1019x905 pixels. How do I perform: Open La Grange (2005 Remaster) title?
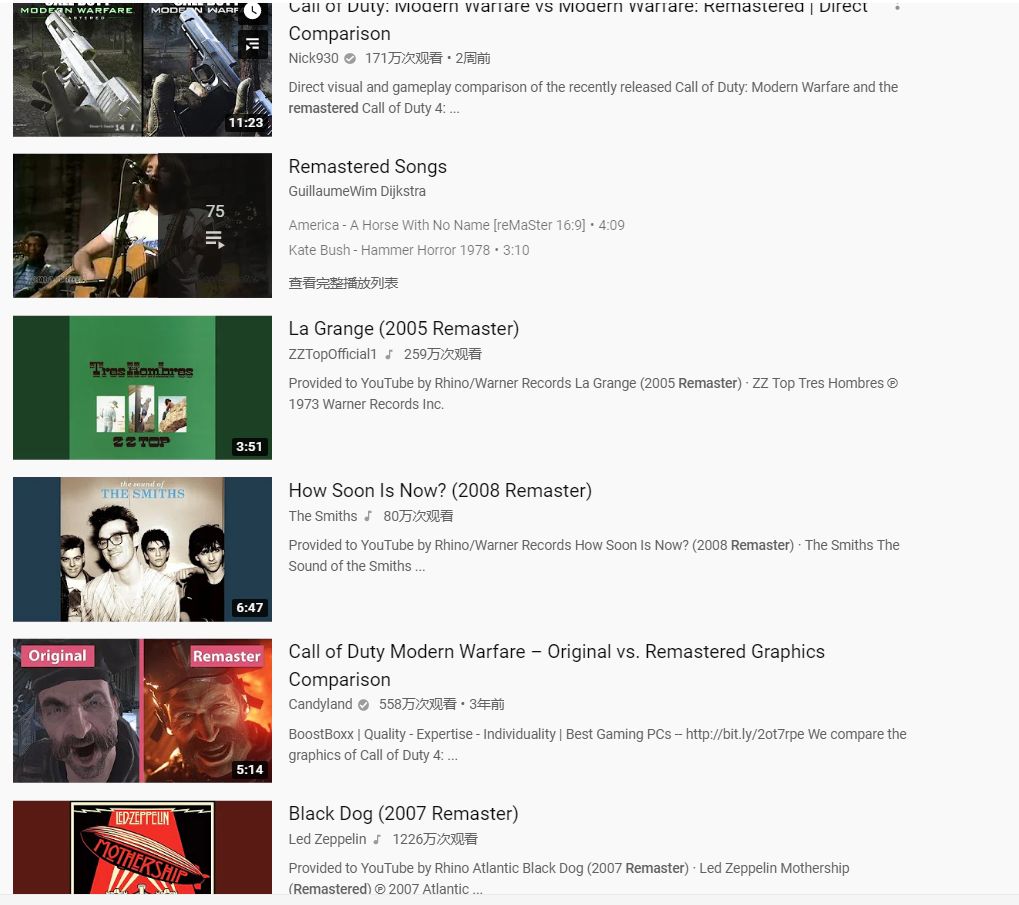coord(404,329)
